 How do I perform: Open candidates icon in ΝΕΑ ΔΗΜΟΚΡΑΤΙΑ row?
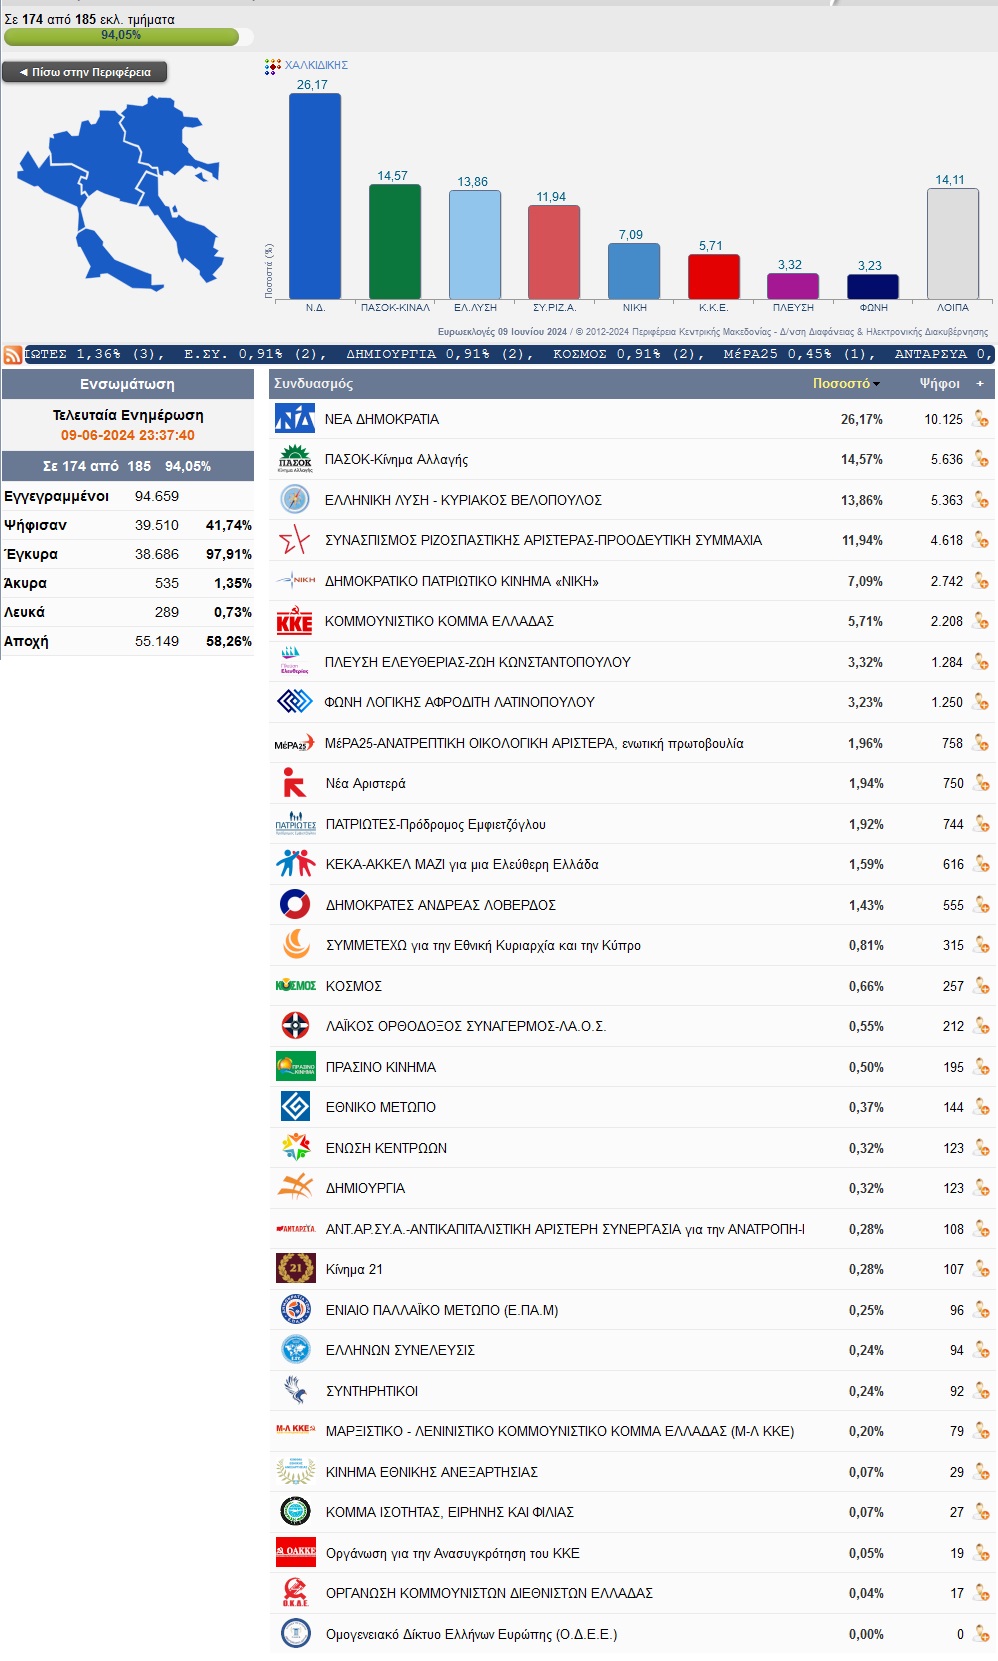pos(981,419)
